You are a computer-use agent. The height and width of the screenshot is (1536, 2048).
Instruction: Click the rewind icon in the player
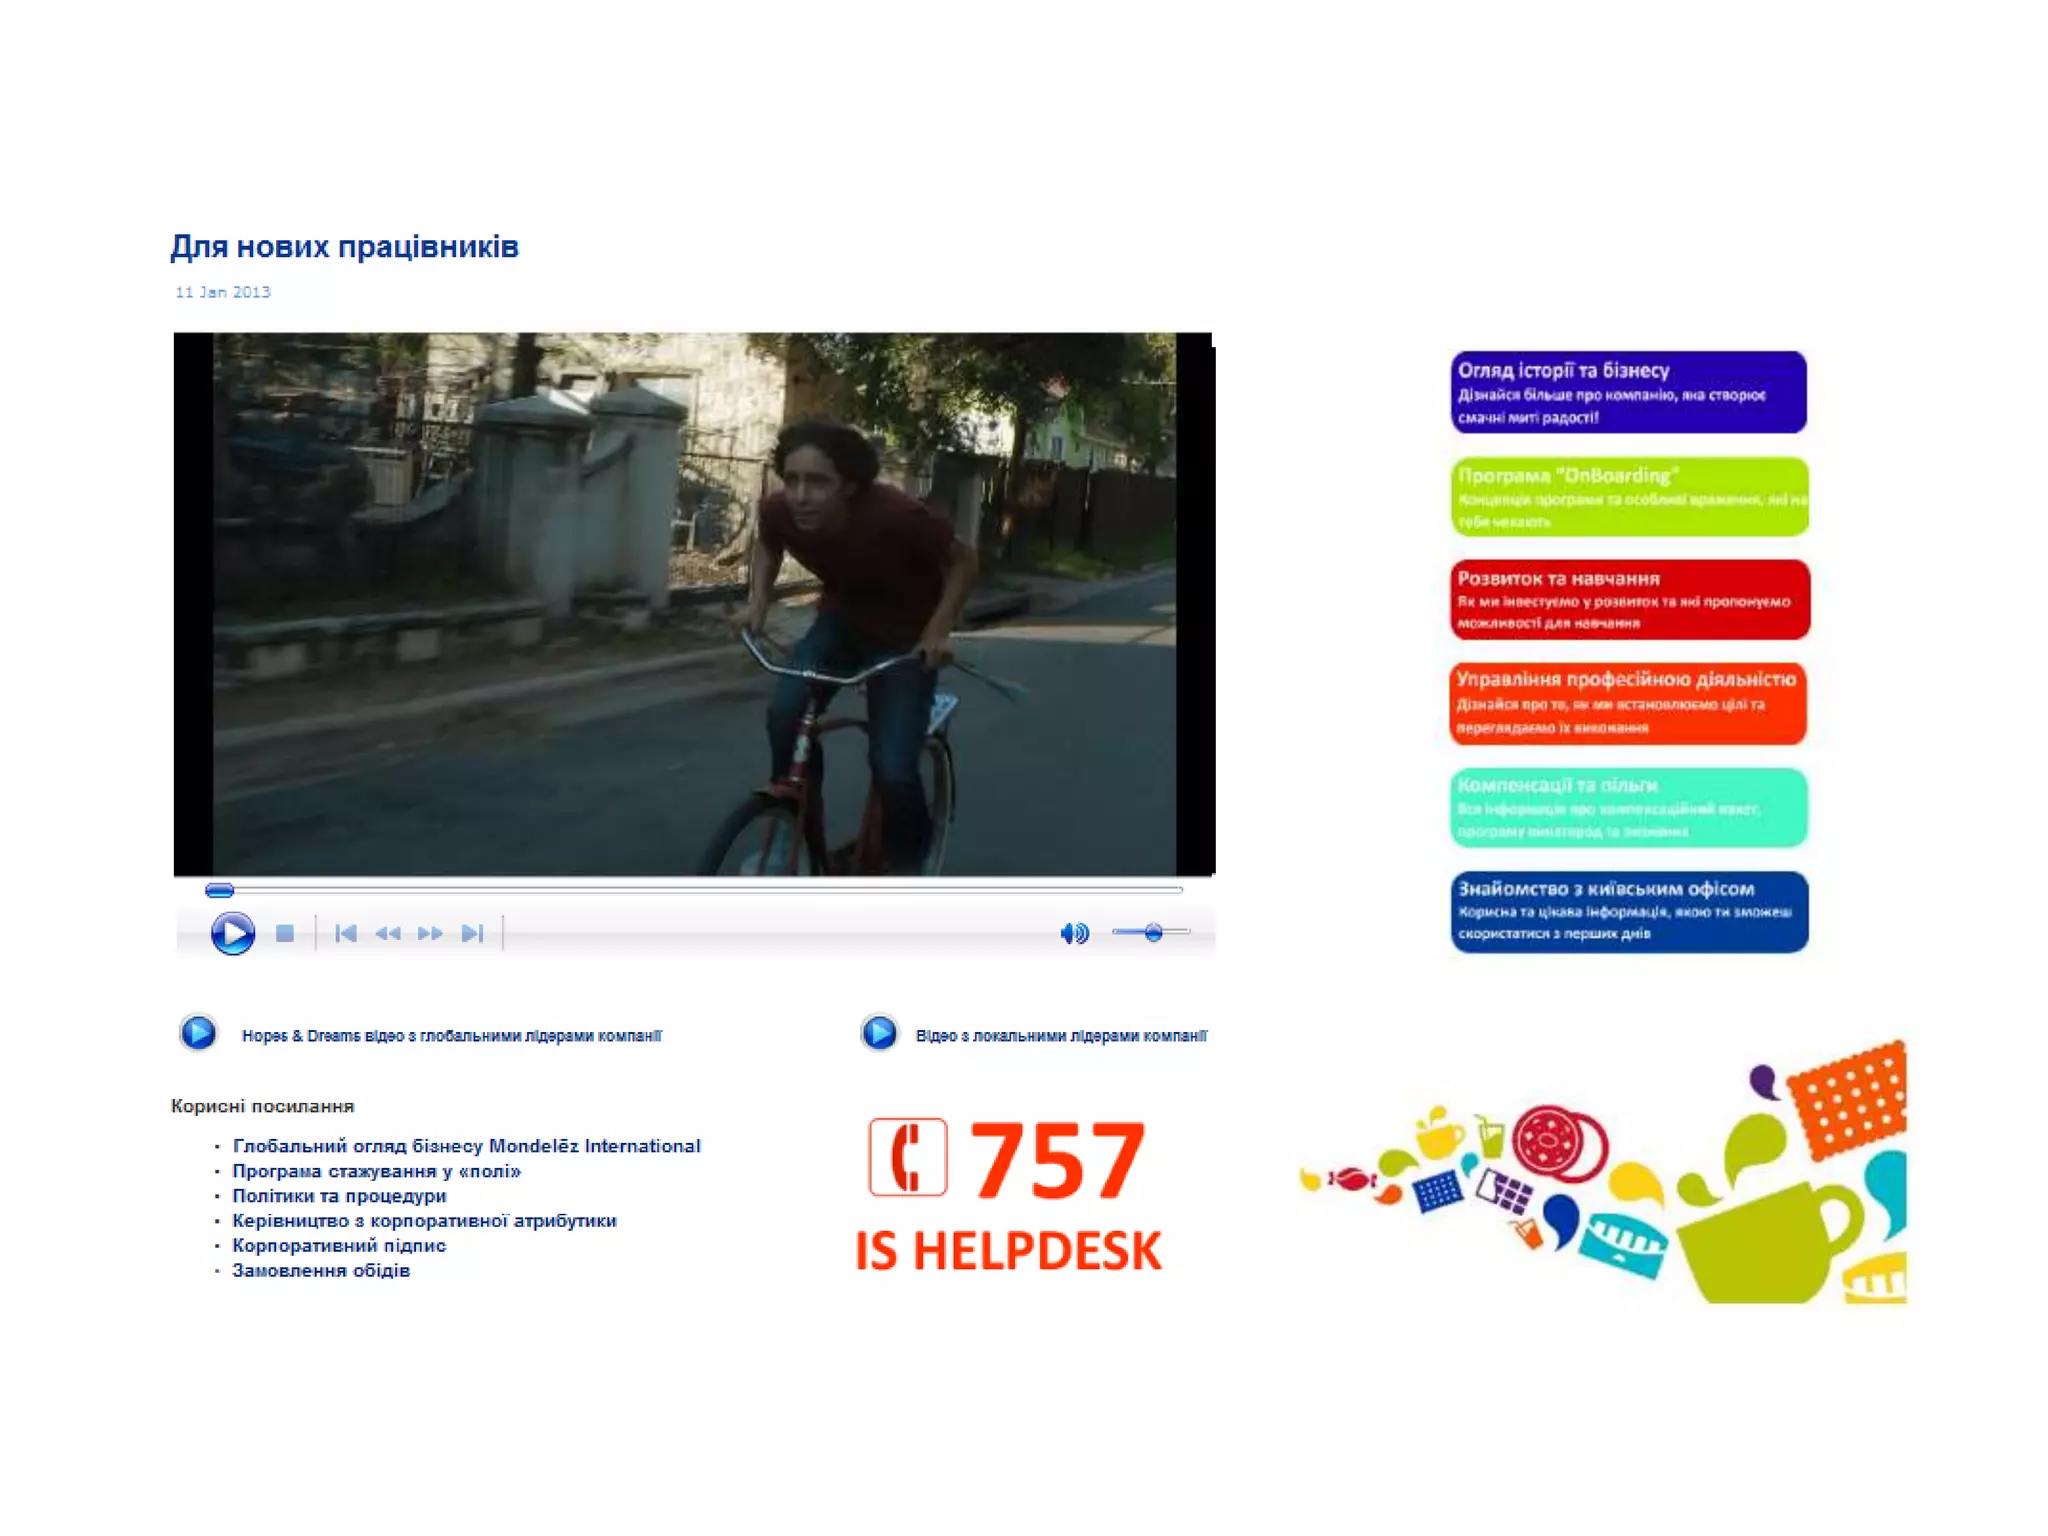coord(388,933)
